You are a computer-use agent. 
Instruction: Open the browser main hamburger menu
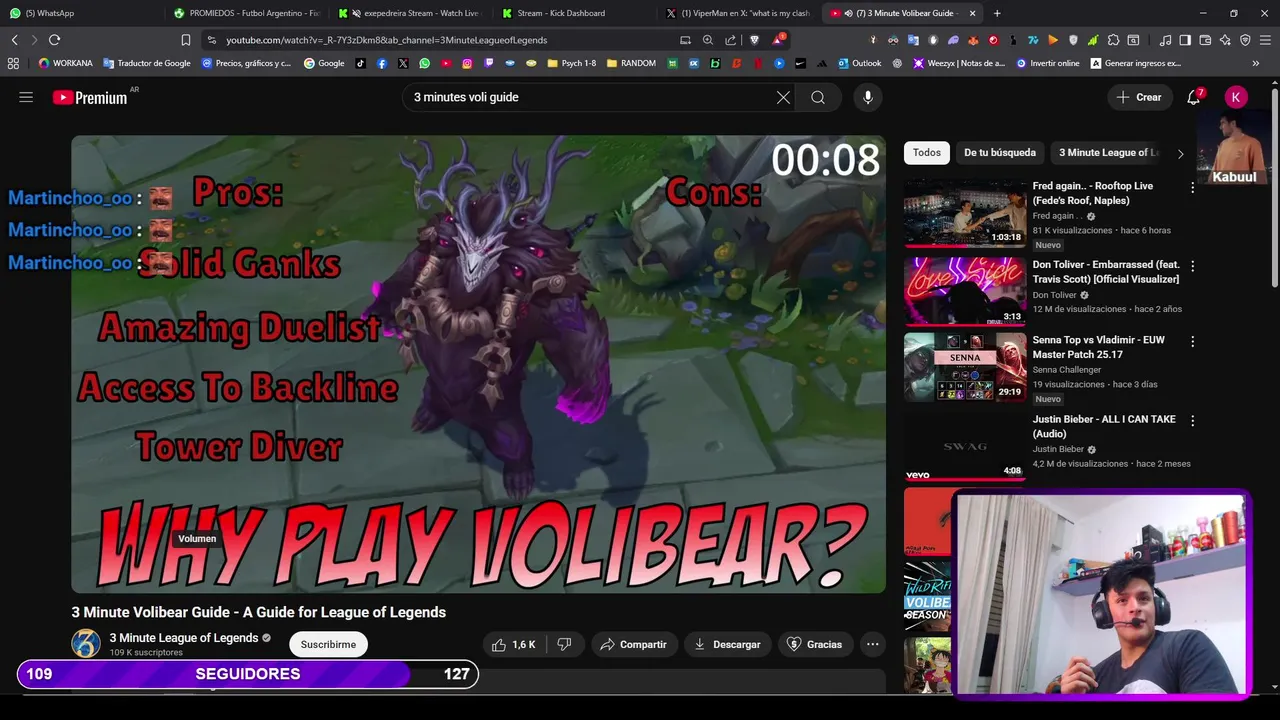tap(1265, 40)
